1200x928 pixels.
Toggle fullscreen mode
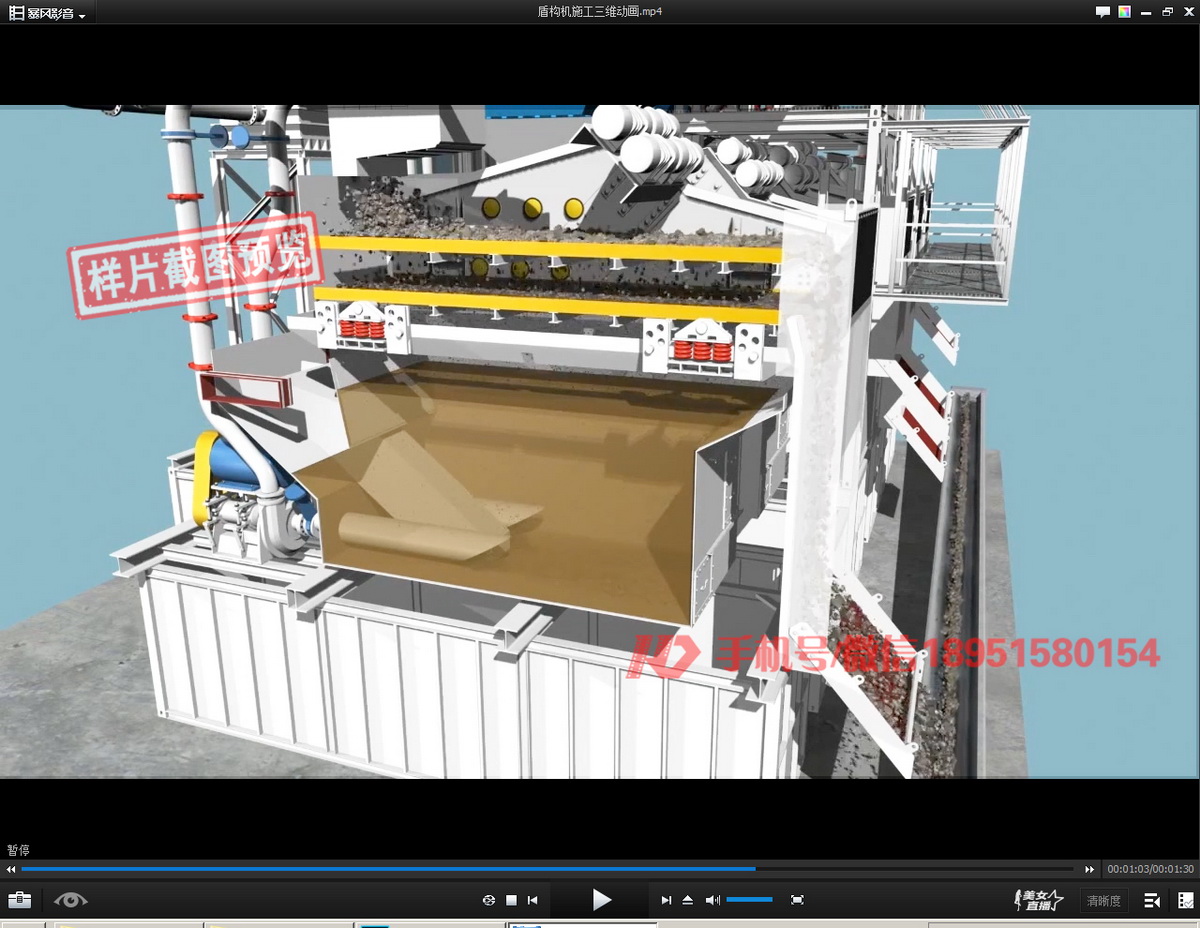[797, 900]
